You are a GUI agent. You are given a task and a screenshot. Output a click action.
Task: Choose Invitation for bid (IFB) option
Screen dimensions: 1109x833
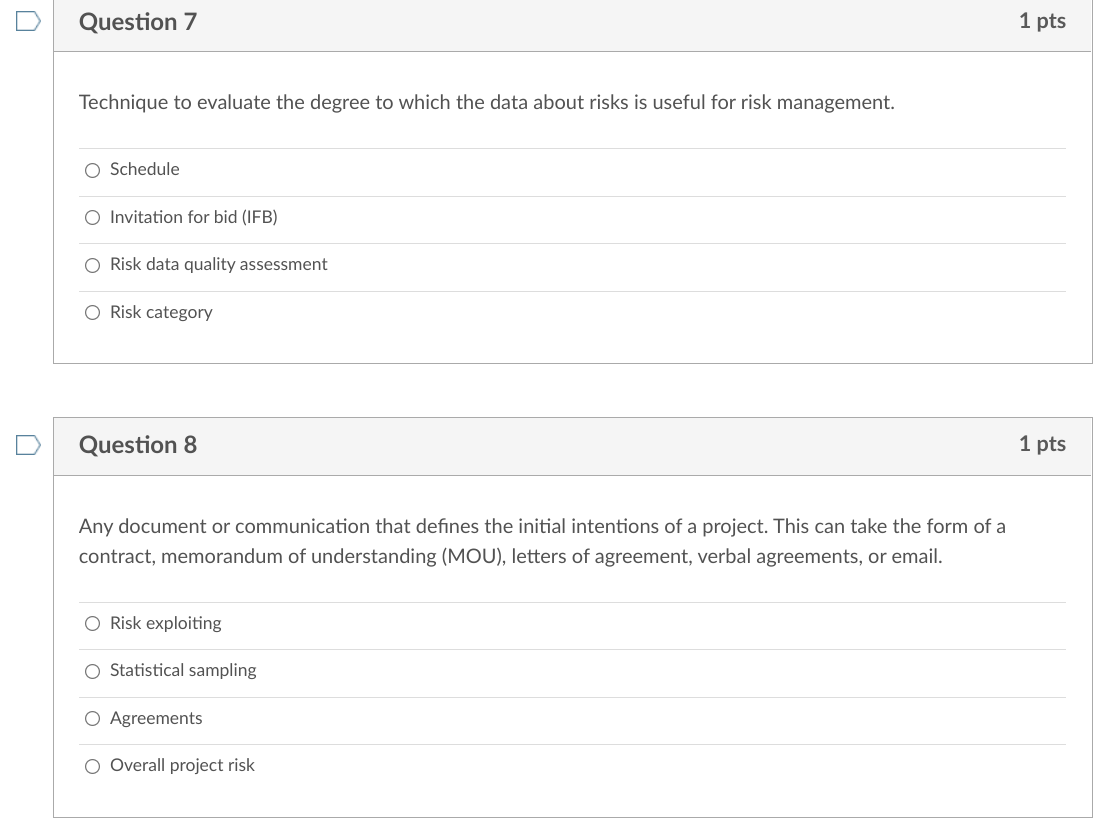point(92,217)
